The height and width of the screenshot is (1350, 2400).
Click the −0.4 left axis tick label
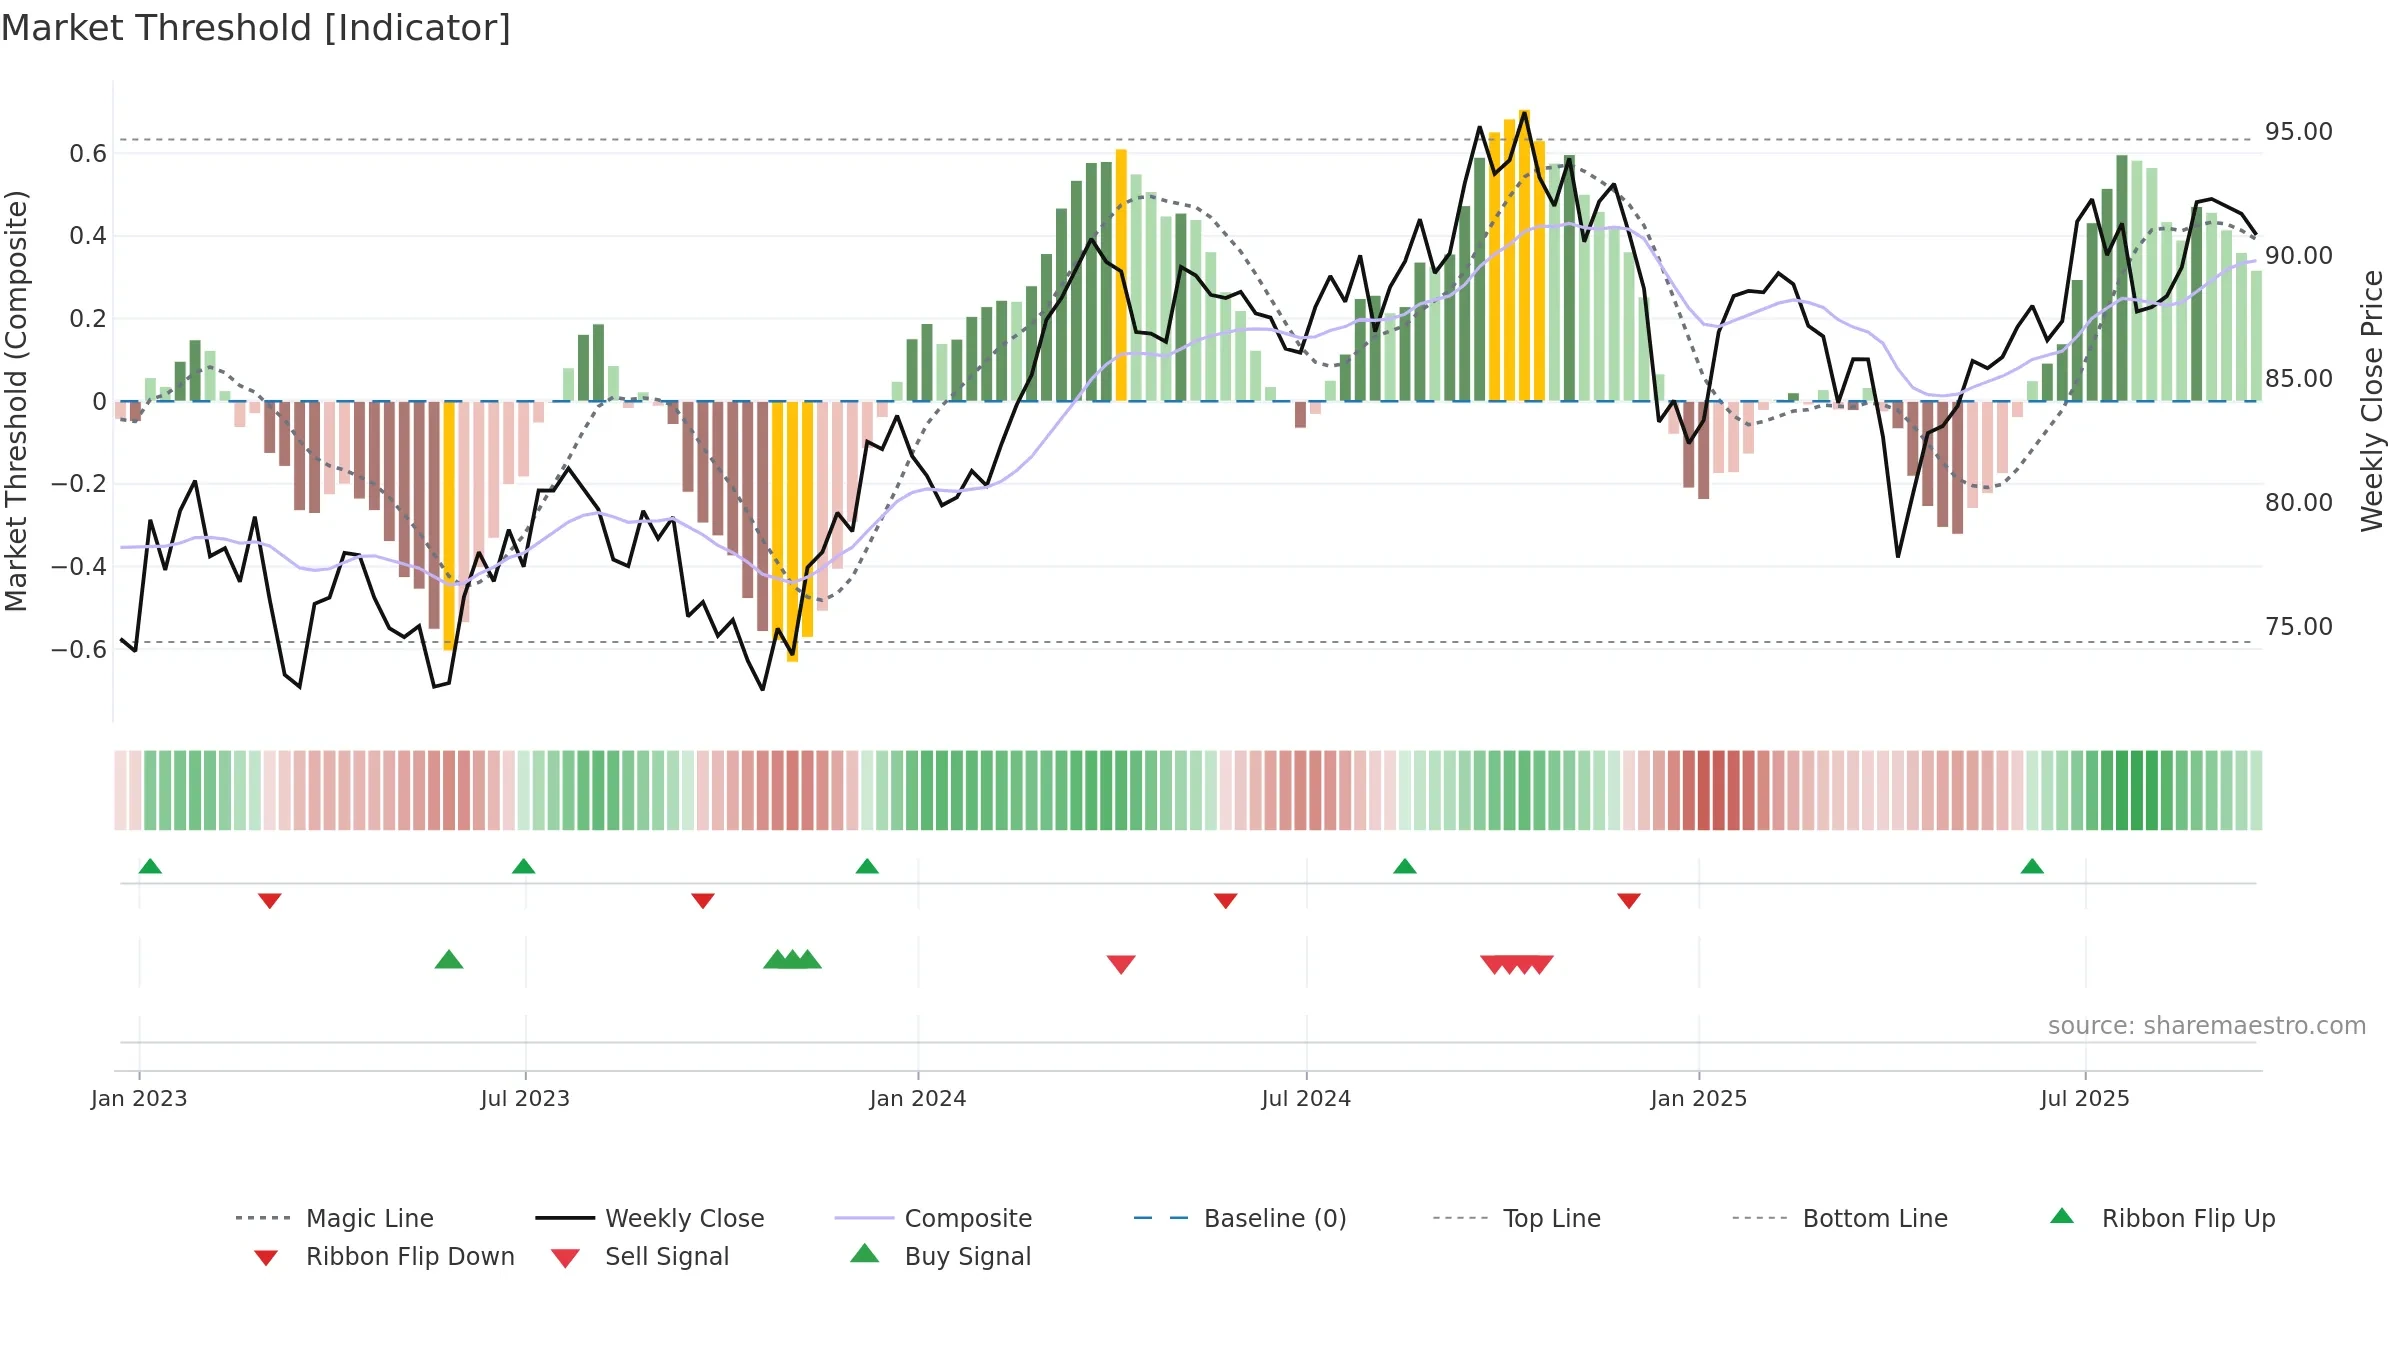coord(79,567)
